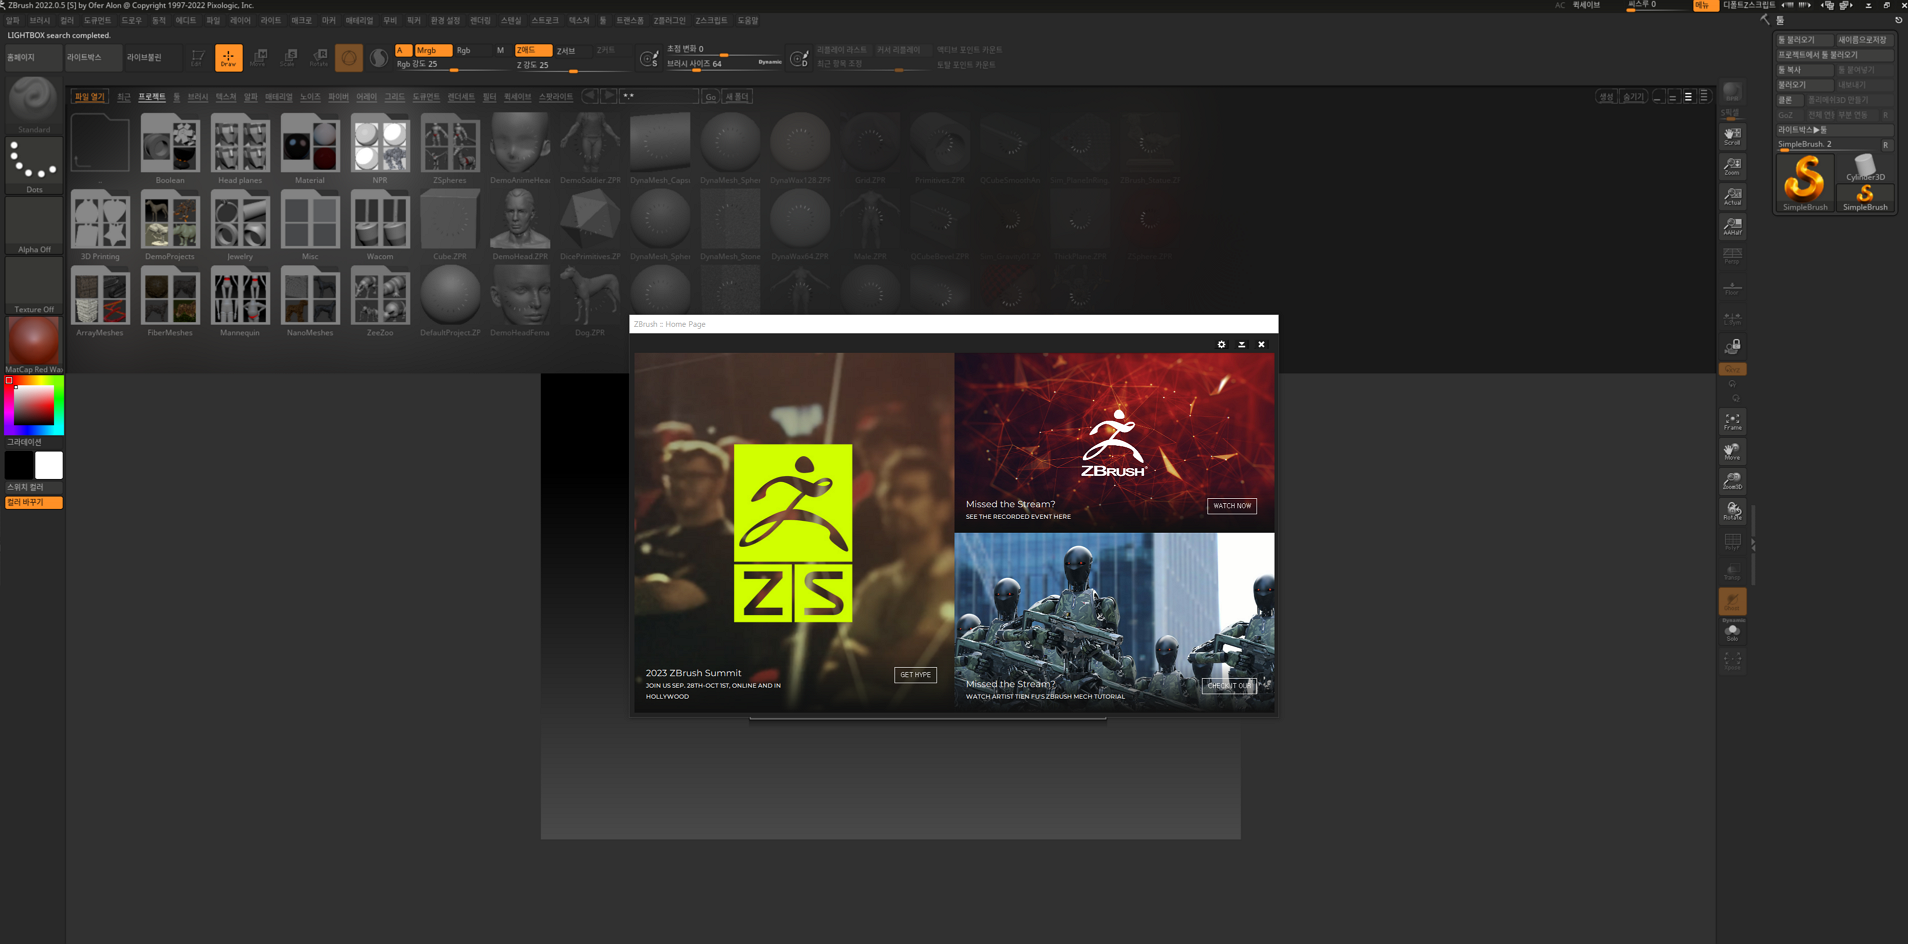Click the BPR render icon
This screenshot has height=944, width=1908.
[x=1732, y=92]
